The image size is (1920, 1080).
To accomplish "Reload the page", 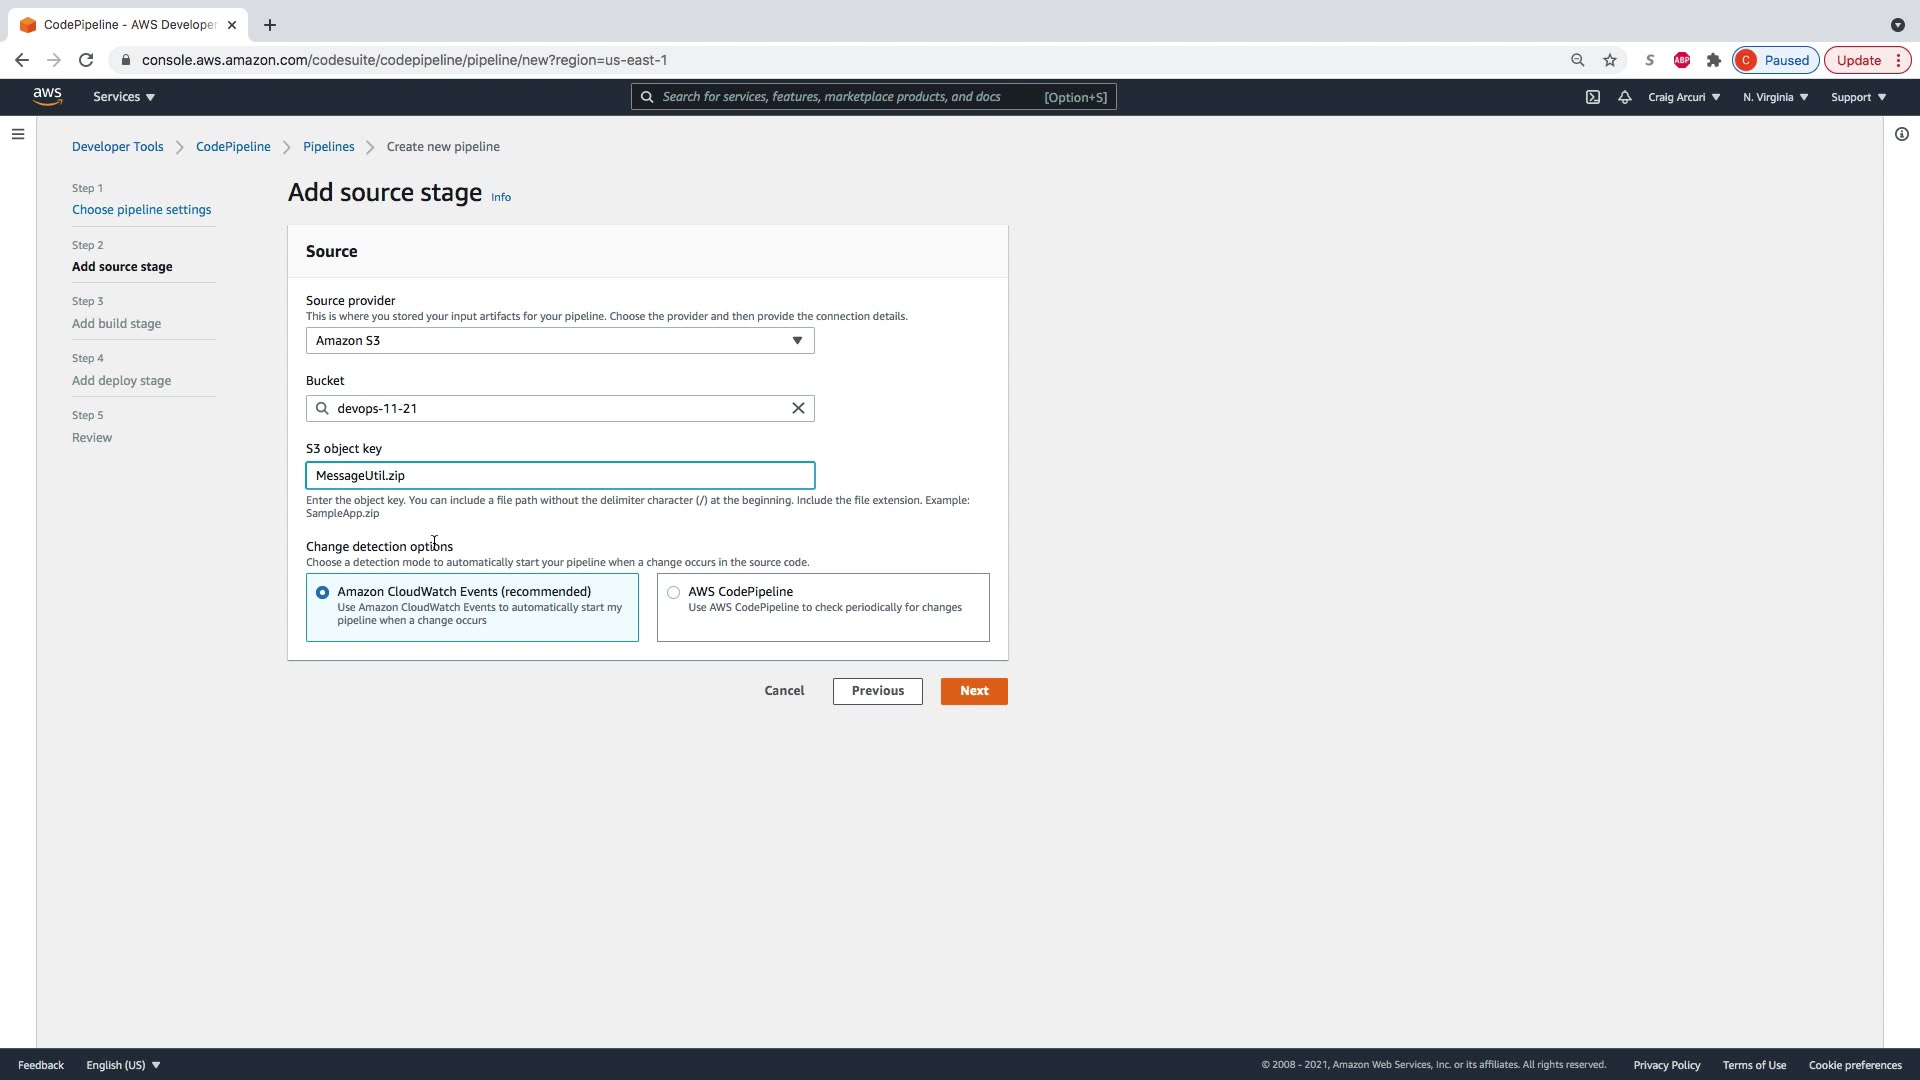I will click(x=86, y=60).
